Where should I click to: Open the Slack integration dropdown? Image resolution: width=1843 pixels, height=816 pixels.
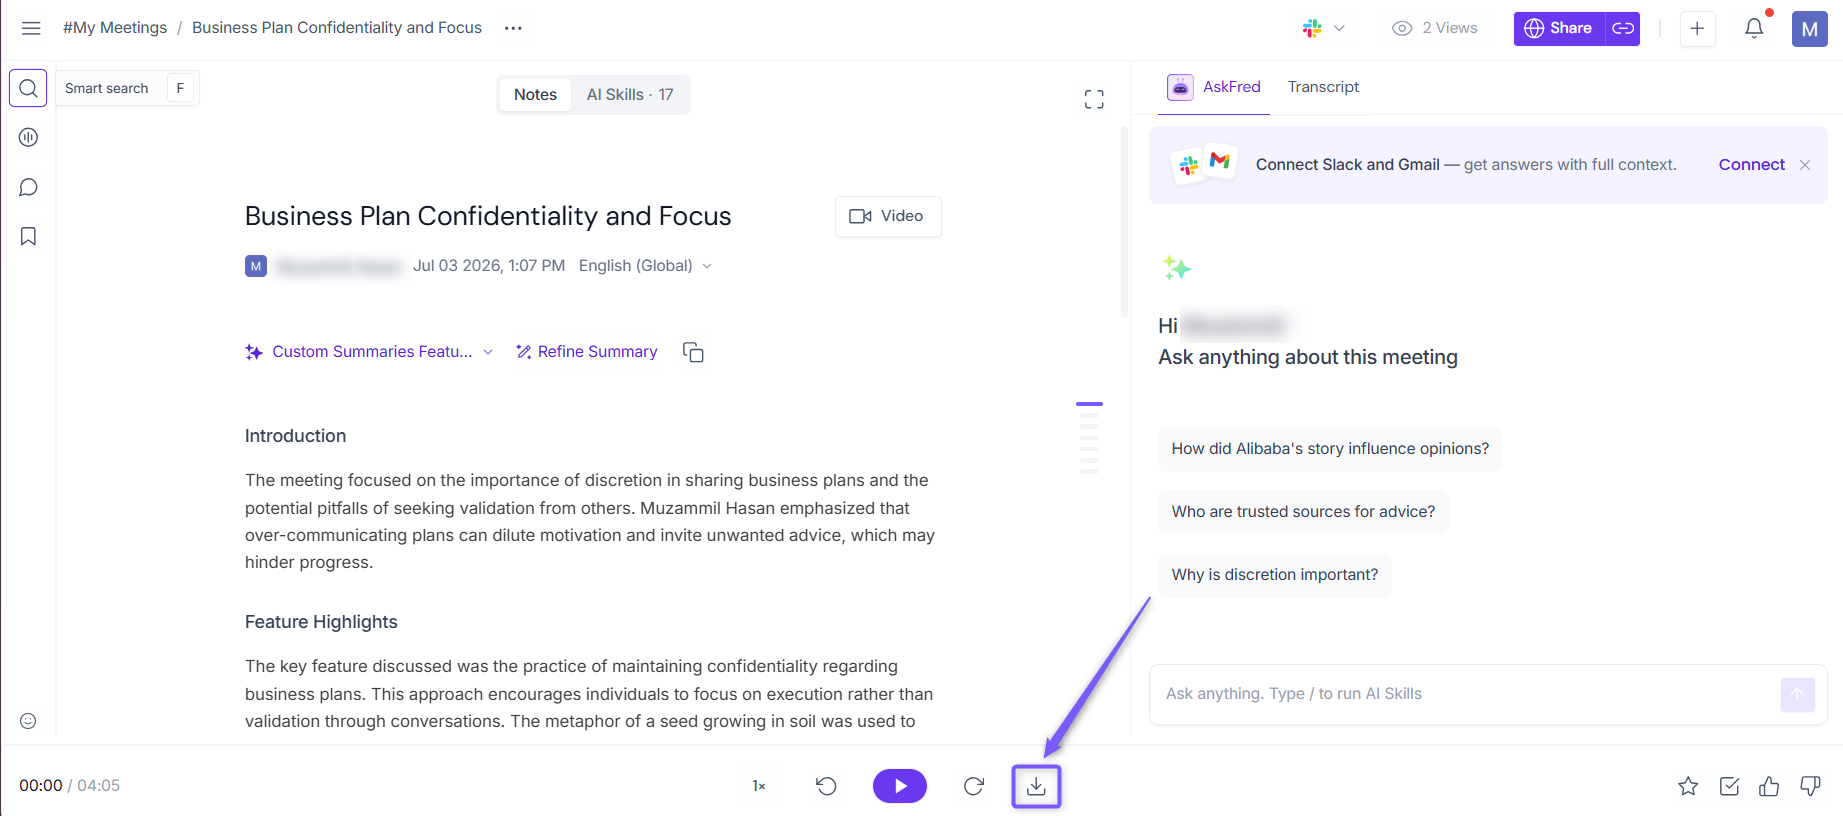[x=1324, y=28]
